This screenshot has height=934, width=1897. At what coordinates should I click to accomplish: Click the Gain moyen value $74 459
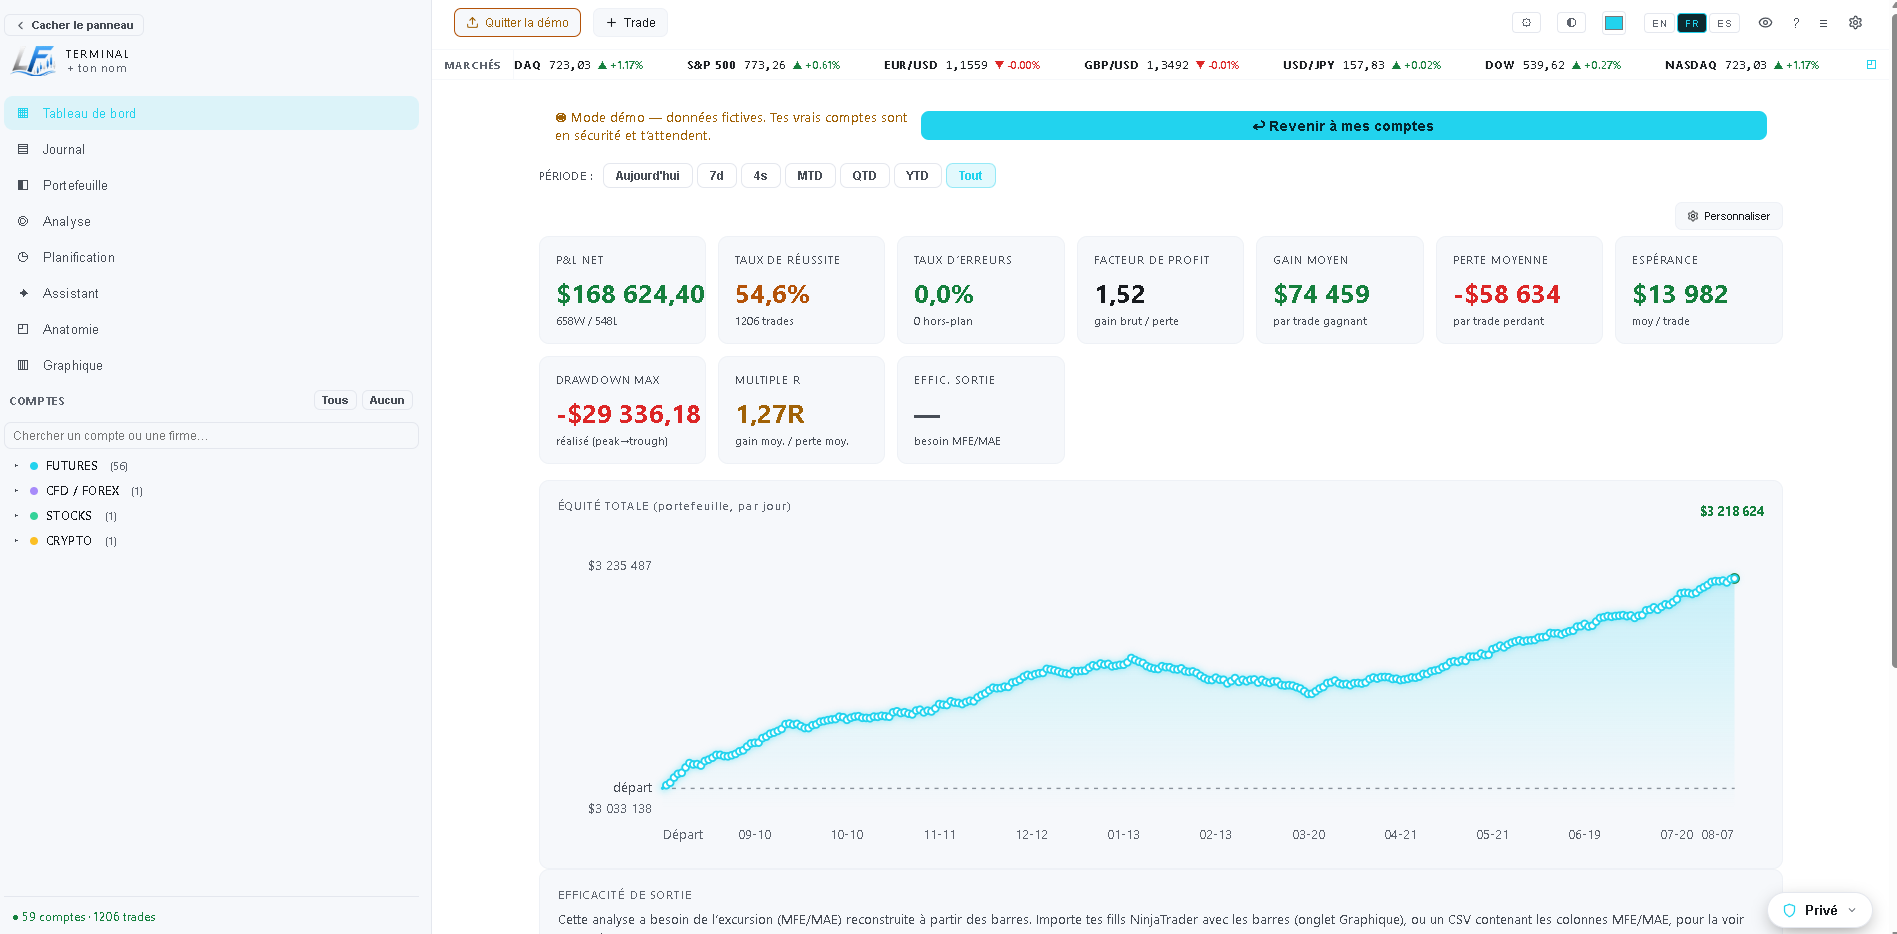[1321, 294]
